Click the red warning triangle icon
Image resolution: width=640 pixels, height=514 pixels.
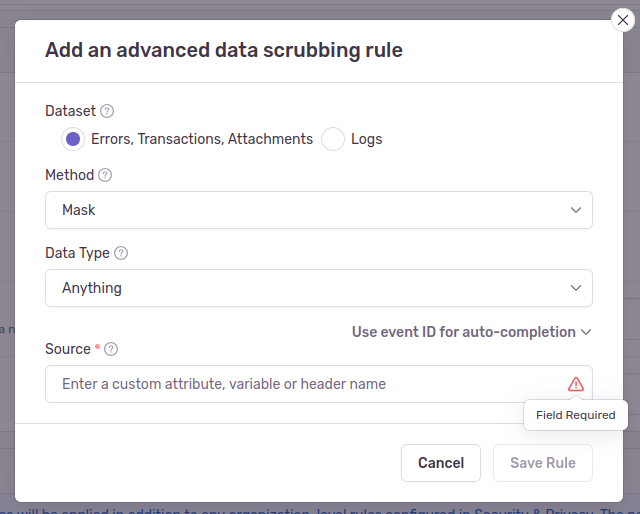(575, 384)
